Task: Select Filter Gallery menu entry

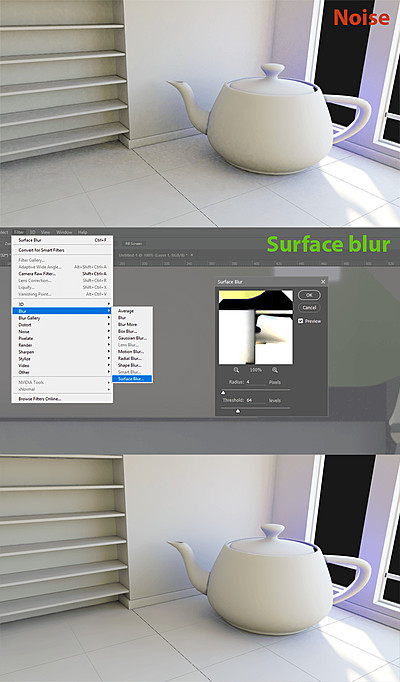Action: click(x=62, y=260)
